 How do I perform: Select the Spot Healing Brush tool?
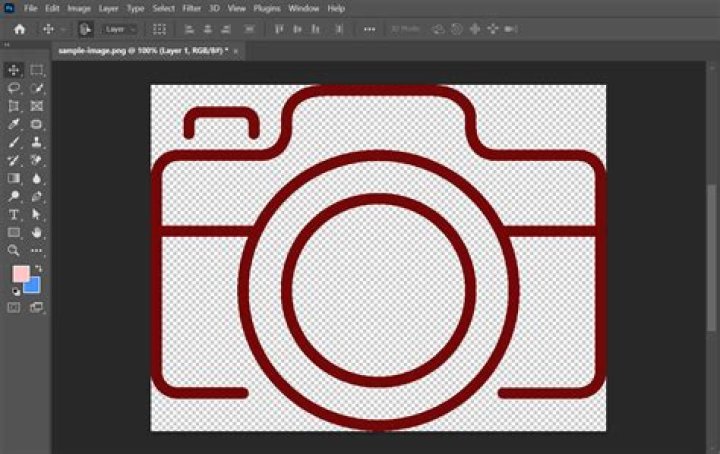click(36, 124)
